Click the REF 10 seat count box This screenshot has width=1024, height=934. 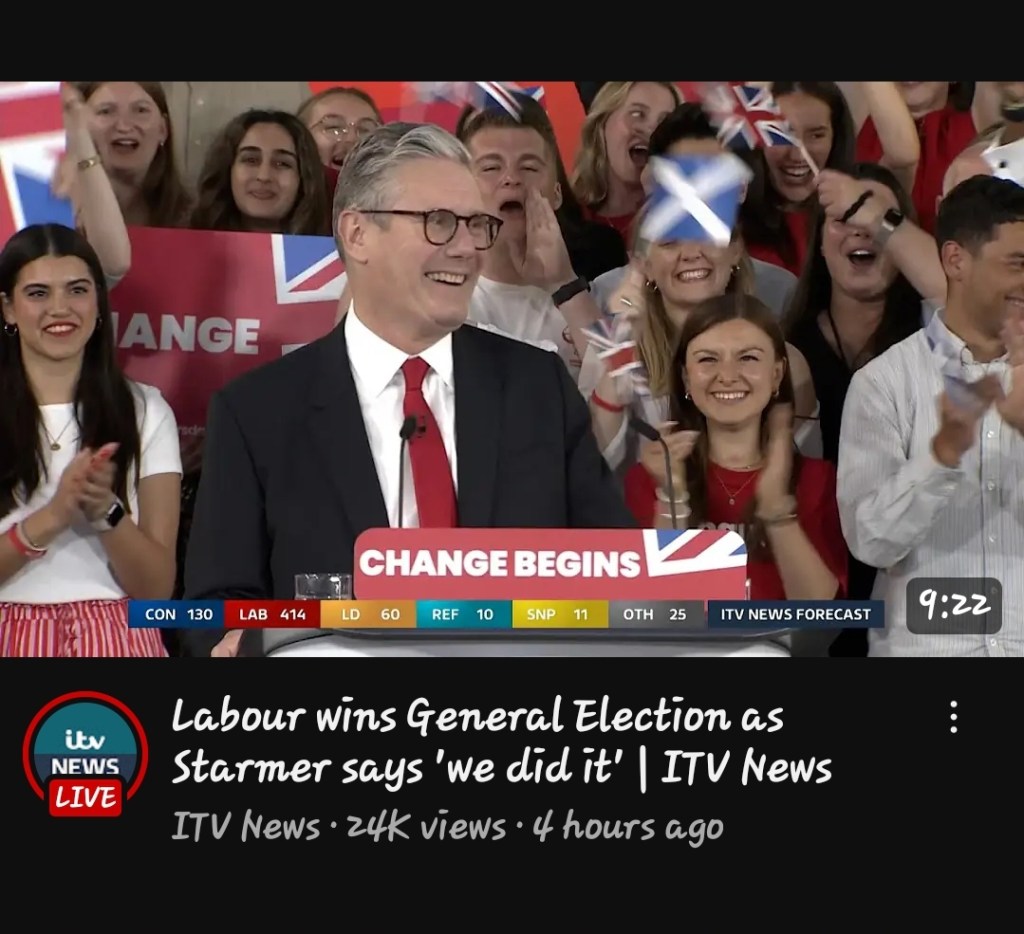(x=464, y=614)
